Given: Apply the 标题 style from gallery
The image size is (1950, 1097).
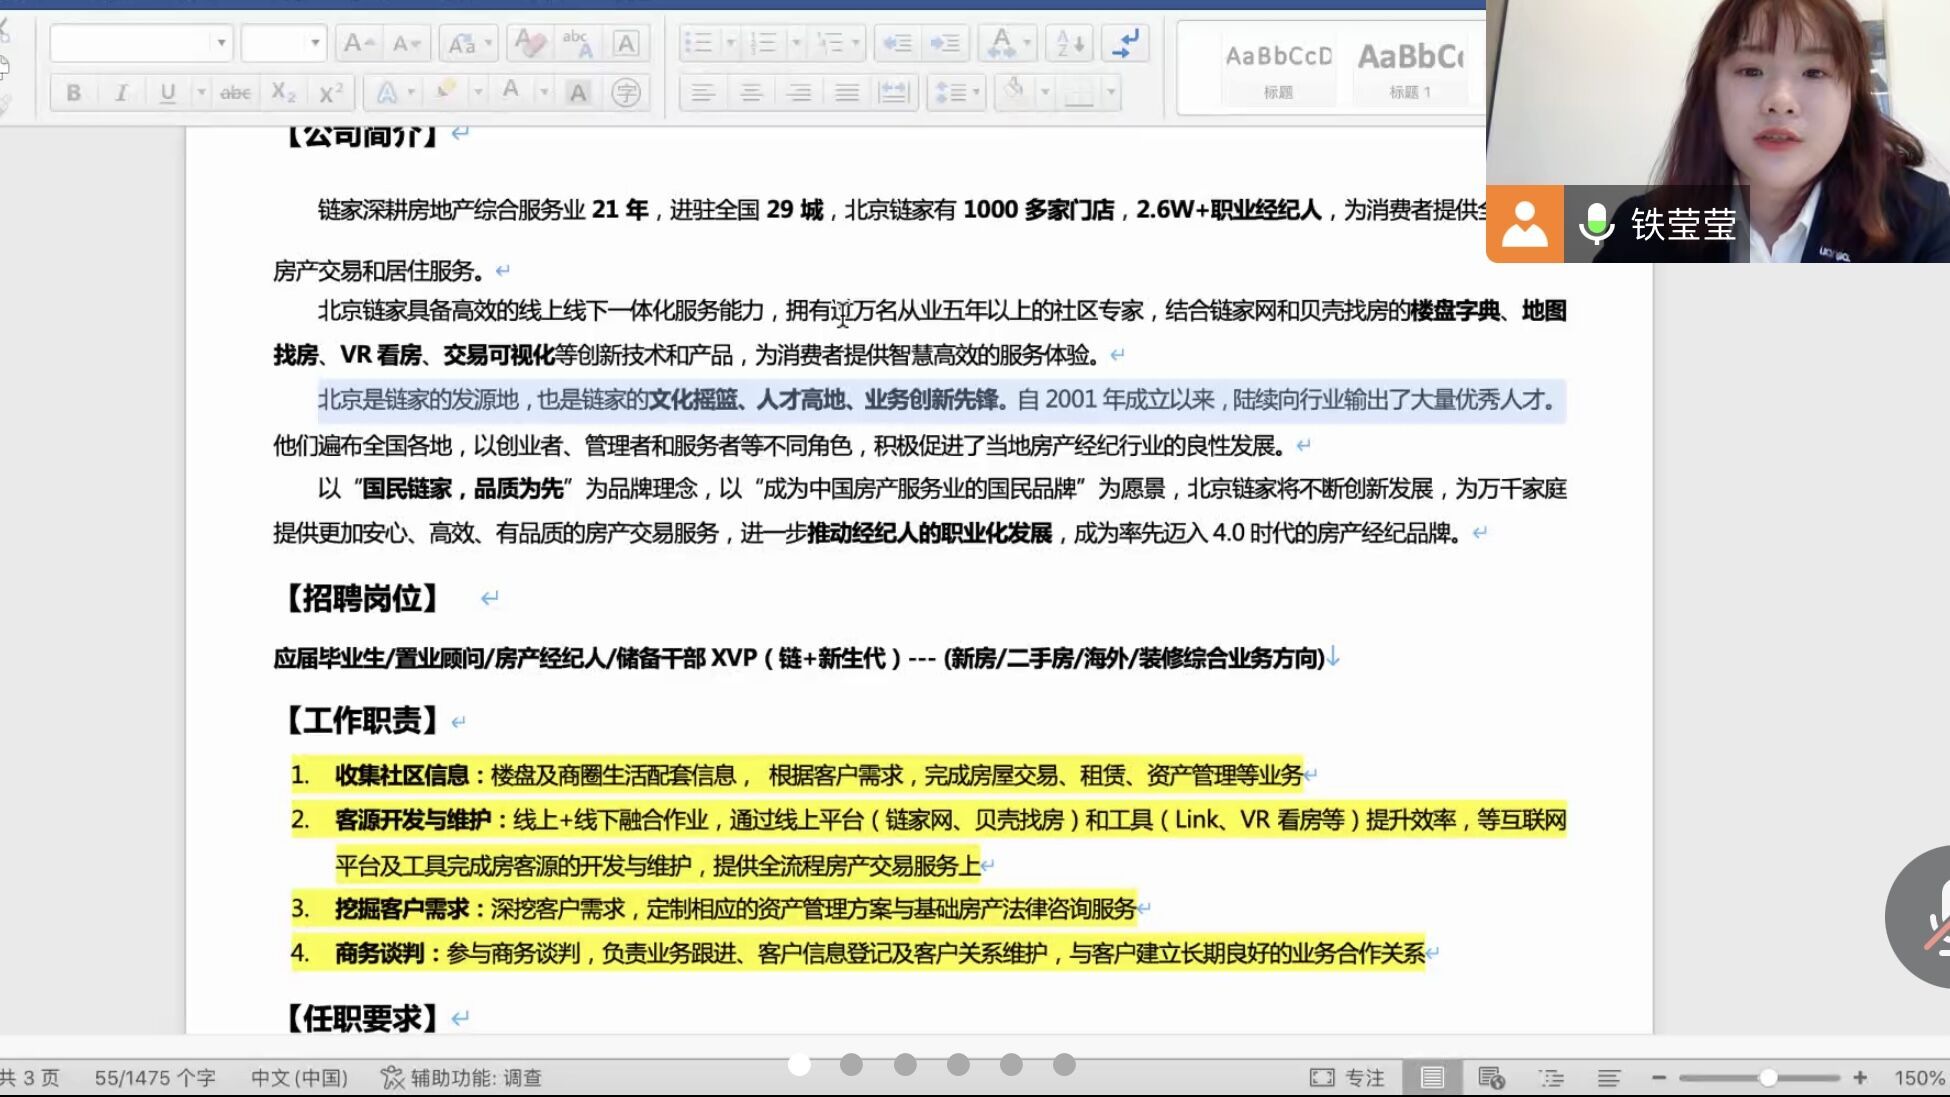Looking at the screenshot, I should tap(1278, 67).
